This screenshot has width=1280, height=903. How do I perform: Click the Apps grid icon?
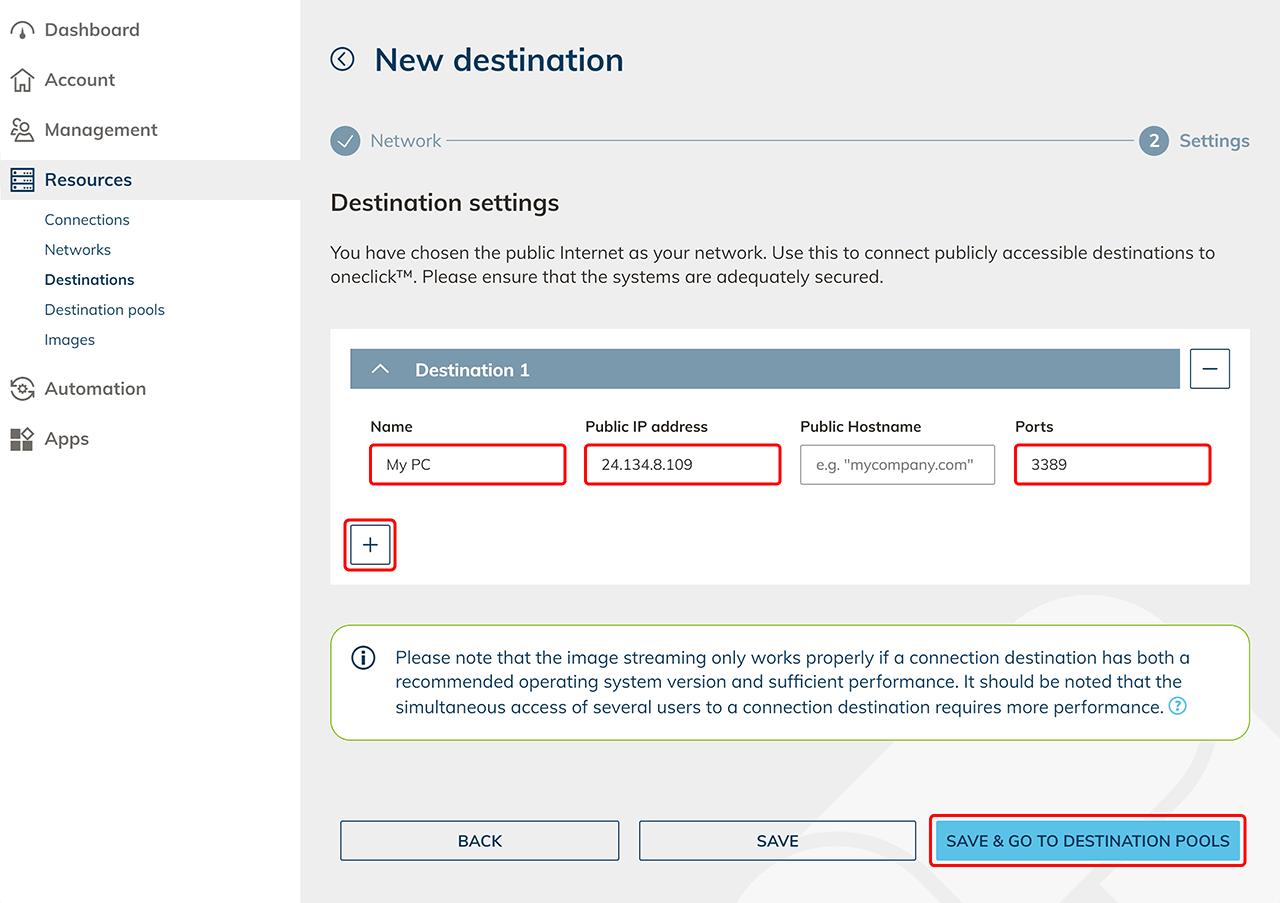pos(22,439)
